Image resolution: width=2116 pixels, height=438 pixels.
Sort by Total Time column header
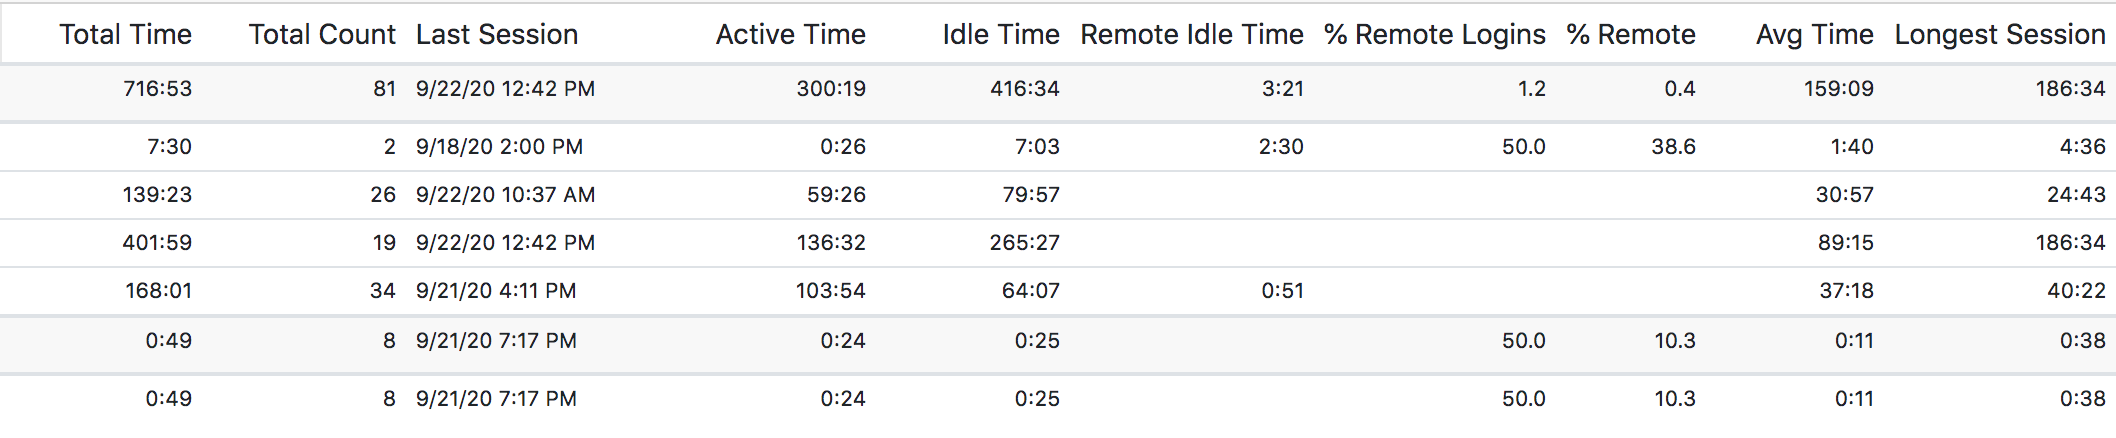[125, 34]
